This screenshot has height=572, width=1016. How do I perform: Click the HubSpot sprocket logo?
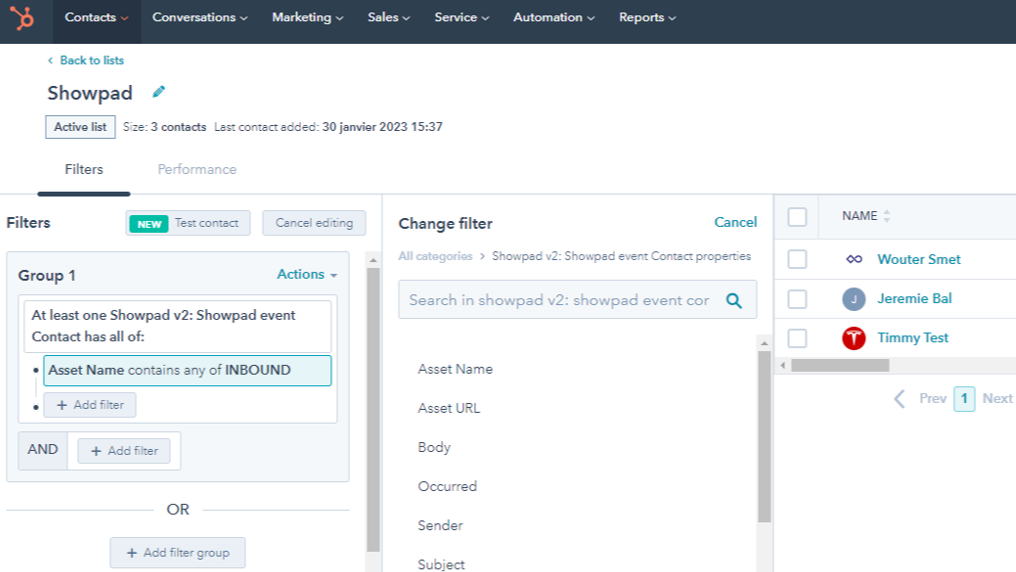(x=22, y=17)
